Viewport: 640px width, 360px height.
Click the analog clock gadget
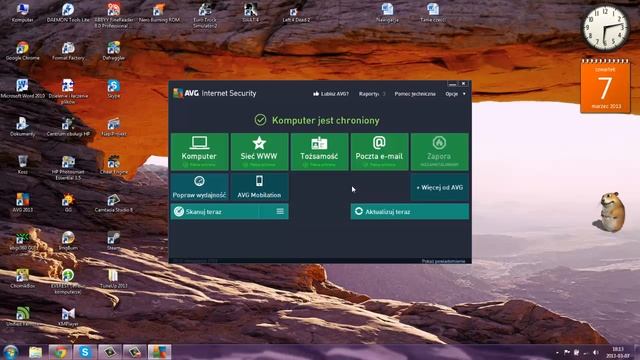[x=605, y=29]
